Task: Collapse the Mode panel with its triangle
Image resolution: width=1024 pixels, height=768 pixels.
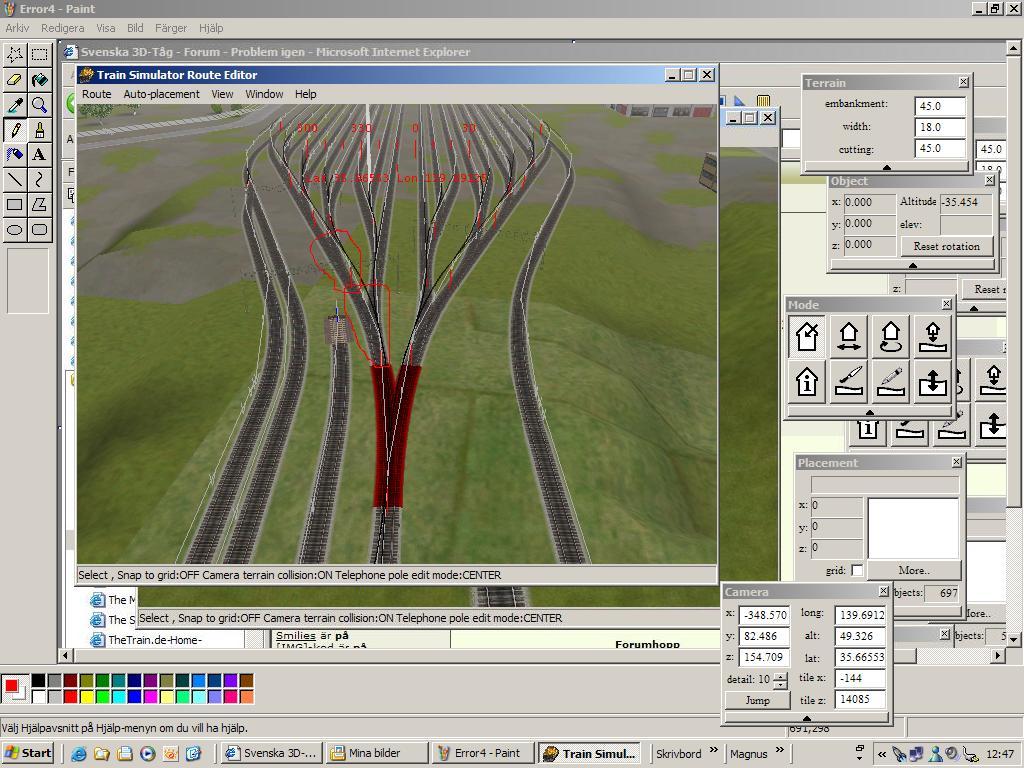Action: point(869,412)
